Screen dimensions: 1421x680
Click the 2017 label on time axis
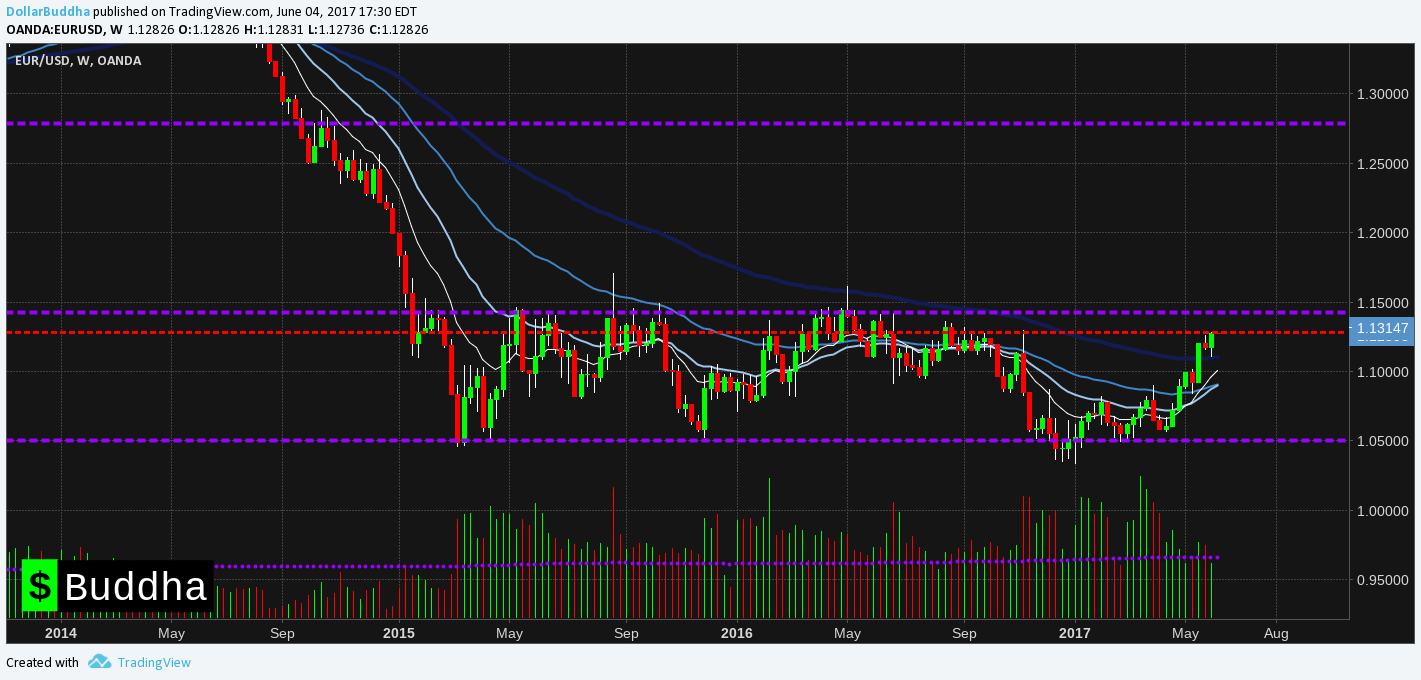coord(1075,633)
